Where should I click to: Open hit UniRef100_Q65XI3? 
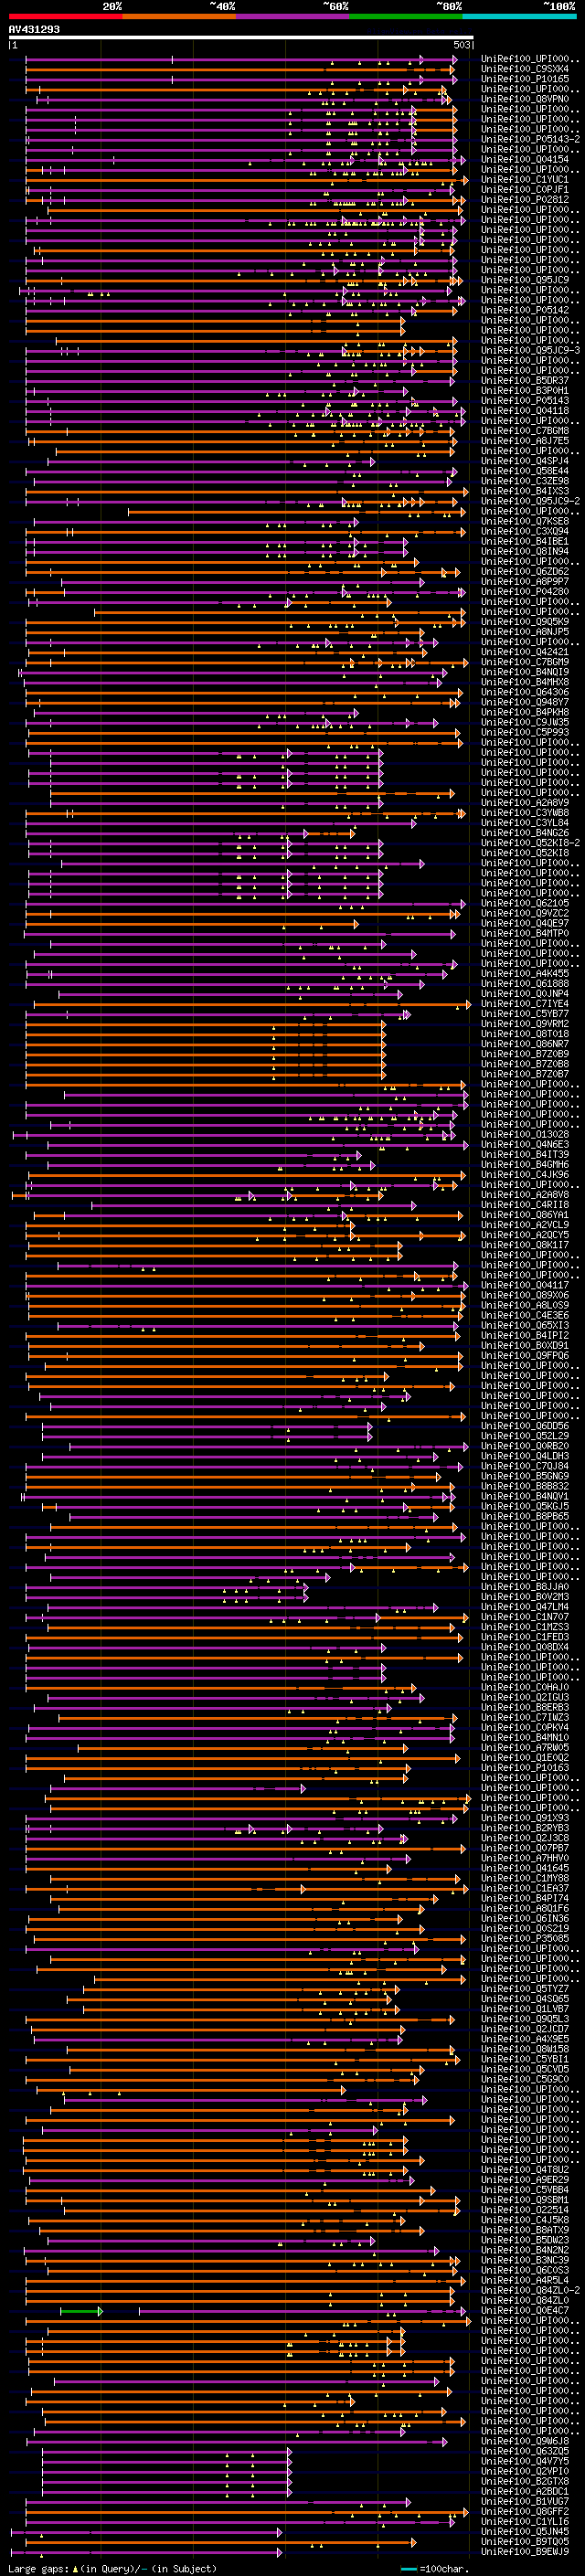pos(525,1325)
